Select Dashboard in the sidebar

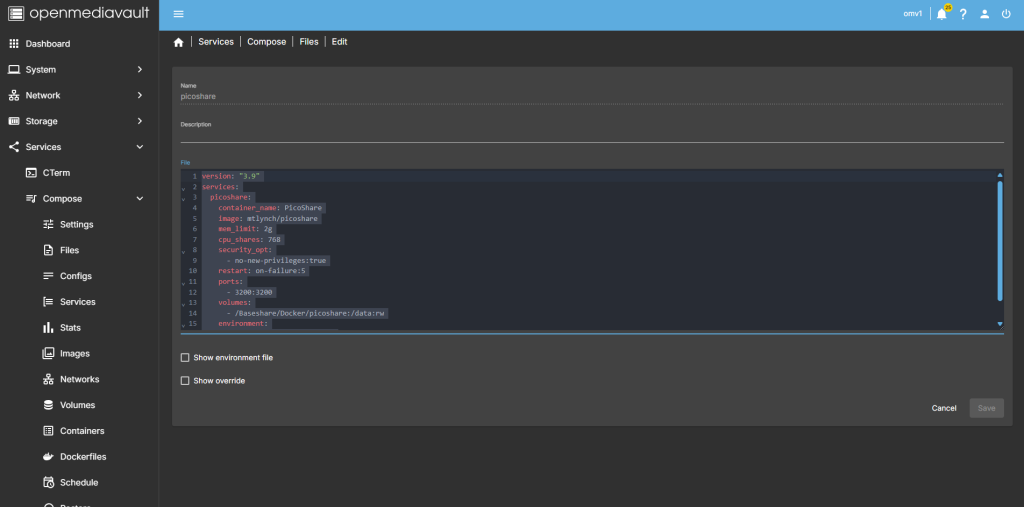tap(48, 44)
